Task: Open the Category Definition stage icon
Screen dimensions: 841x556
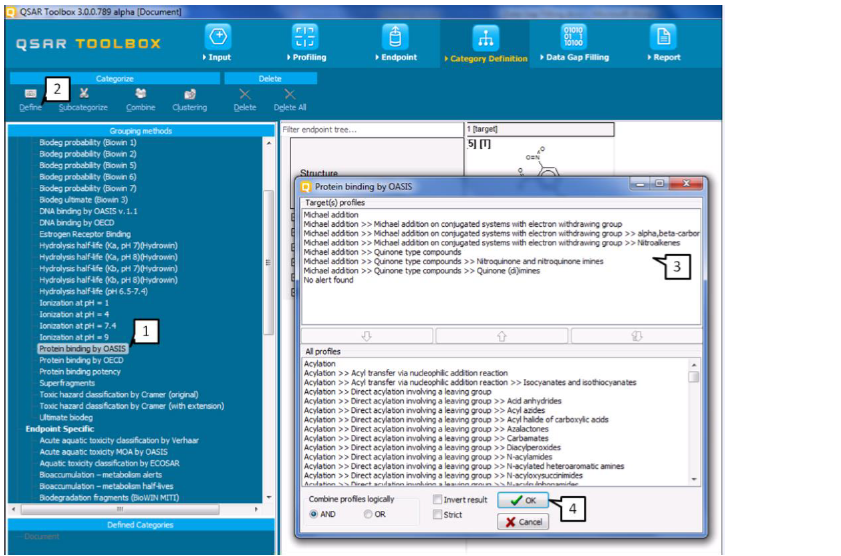Action: pyautogui.click(x=486, y=38)
